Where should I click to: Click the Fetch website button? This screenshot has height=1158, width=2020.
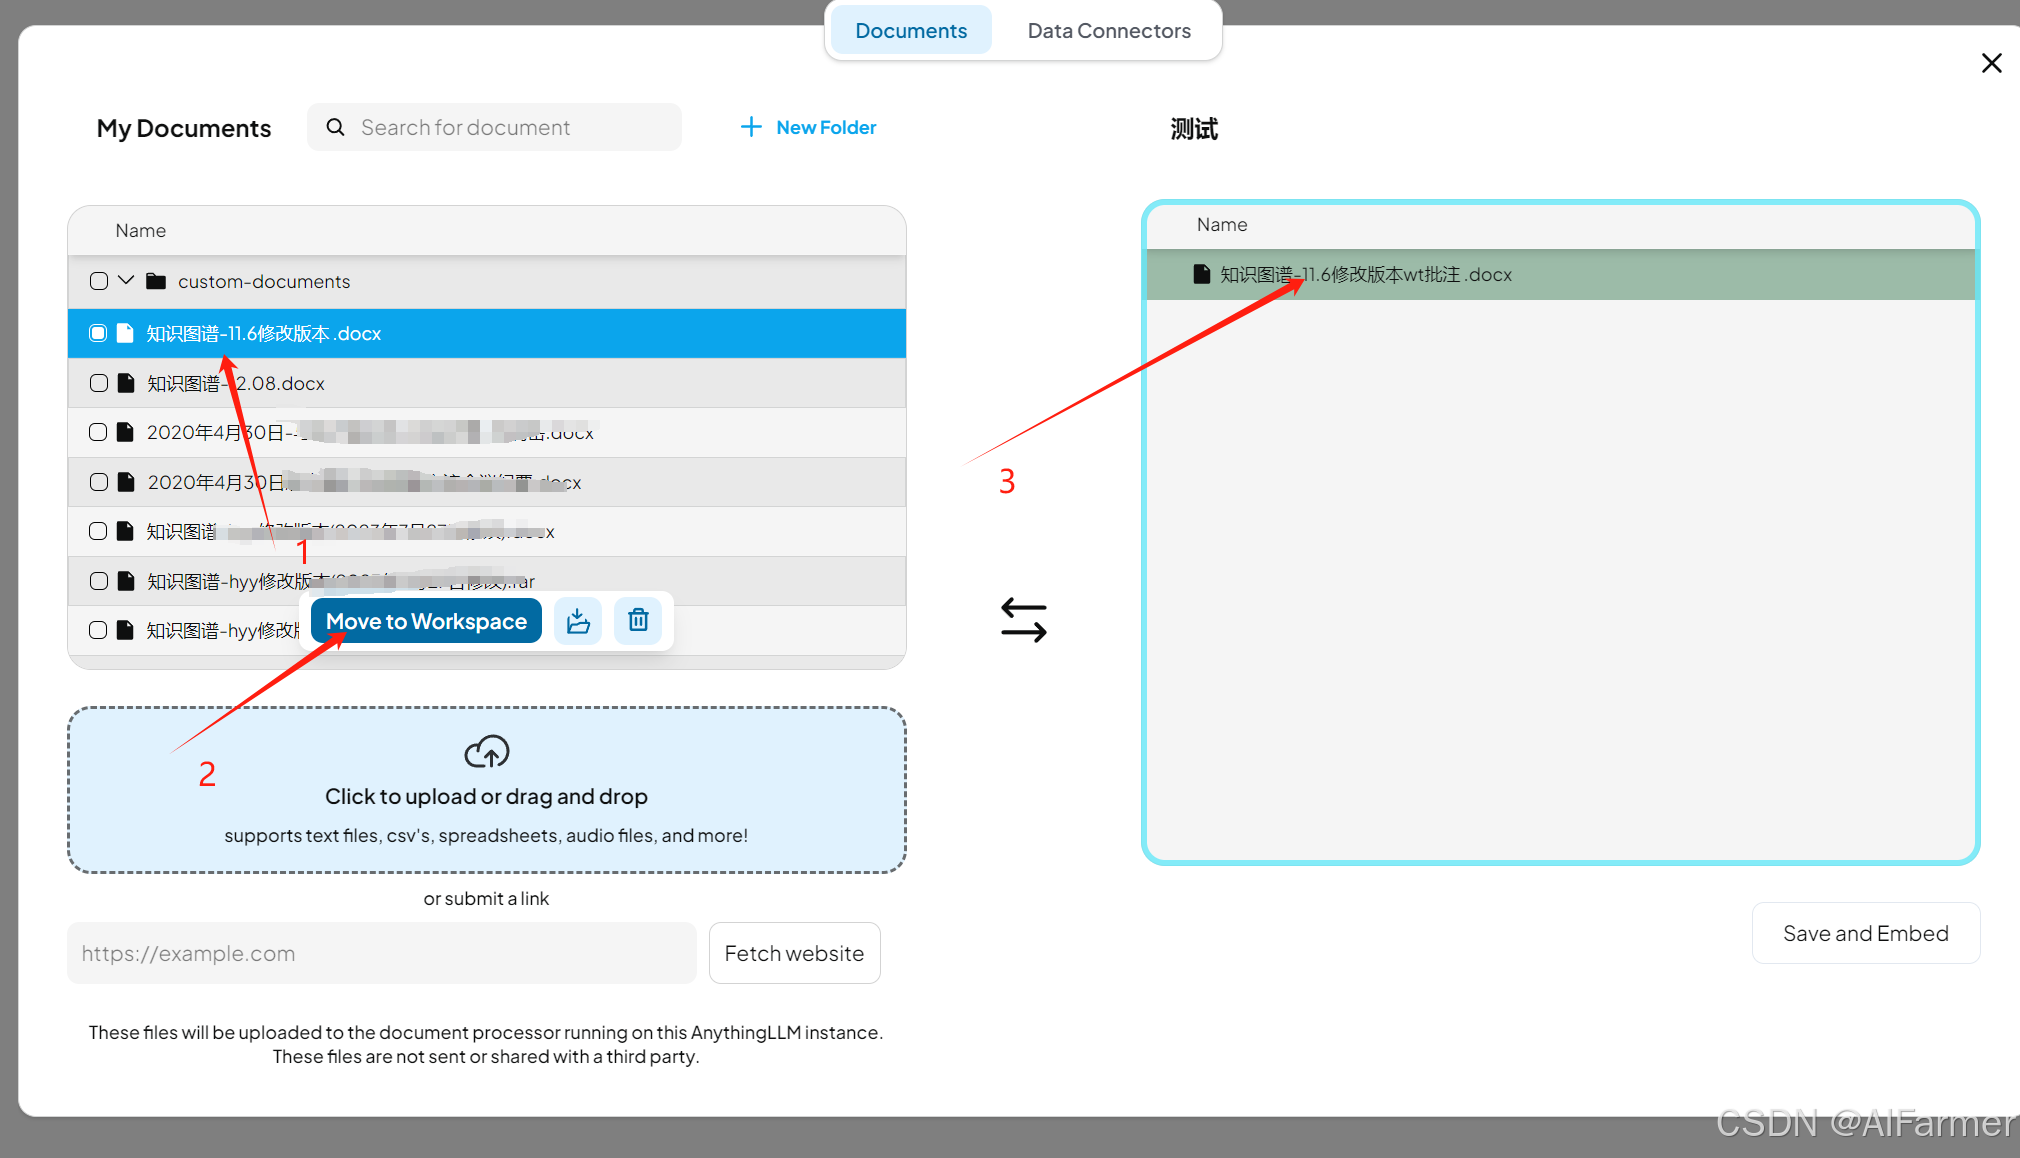click(x=794, y=953)
